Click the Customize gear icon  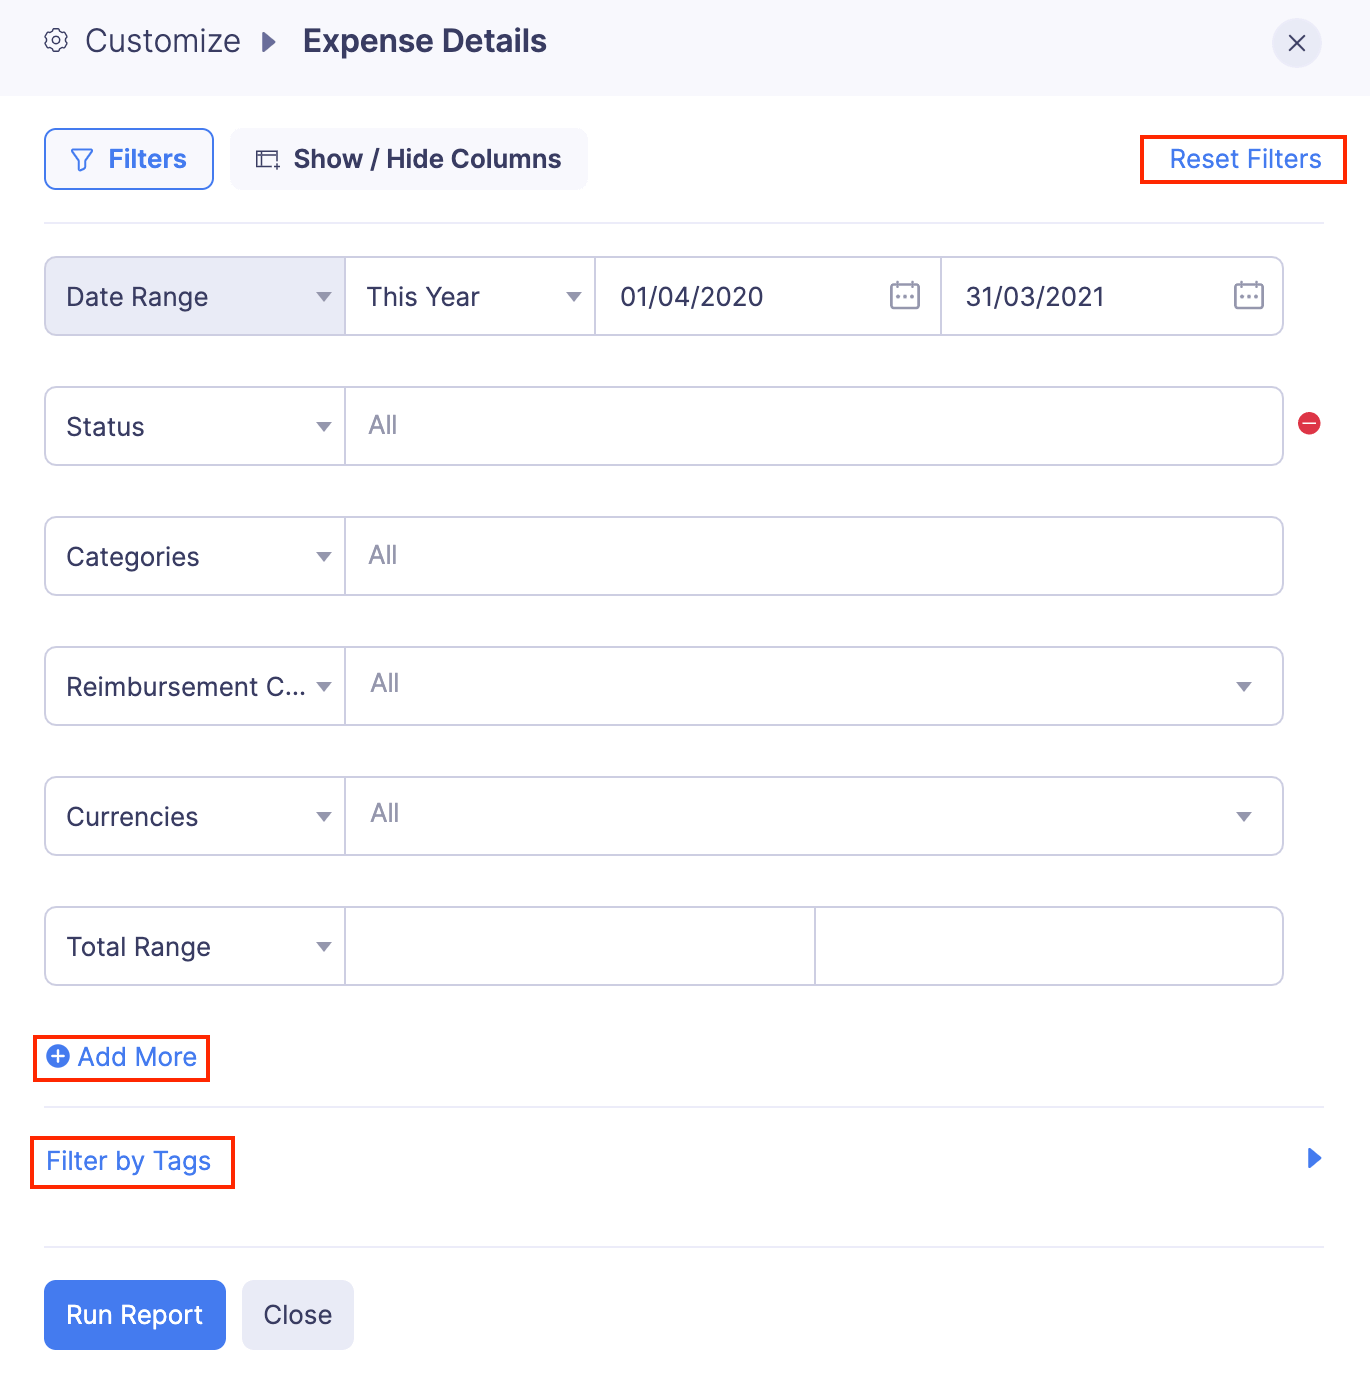pos(56,41)
